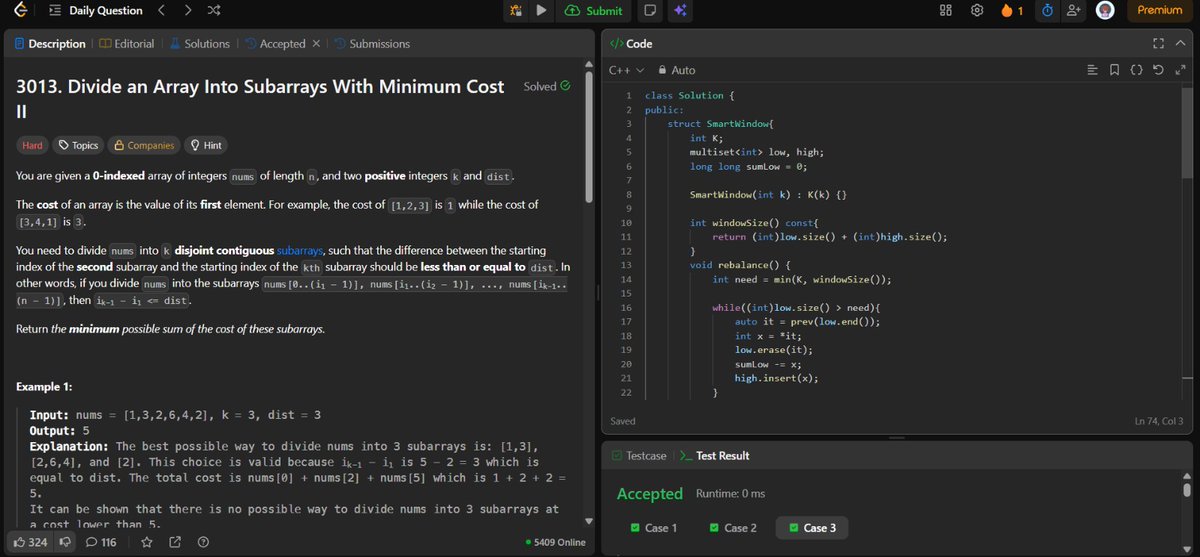Reveal the Hint
The height and width of the screenshot is (557, 1200).
(x=205, y=145)
